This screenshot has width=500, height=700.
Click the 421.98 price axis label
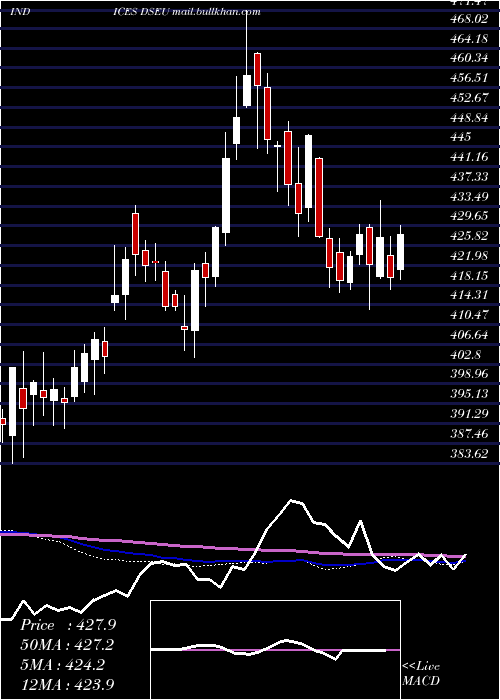click(470, 255)
